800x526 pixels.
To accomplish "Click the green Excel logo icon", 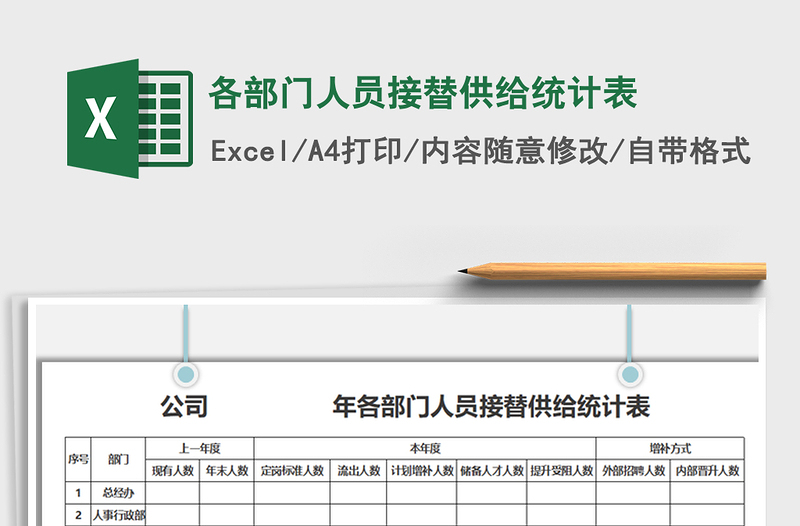I will [130, 119].
